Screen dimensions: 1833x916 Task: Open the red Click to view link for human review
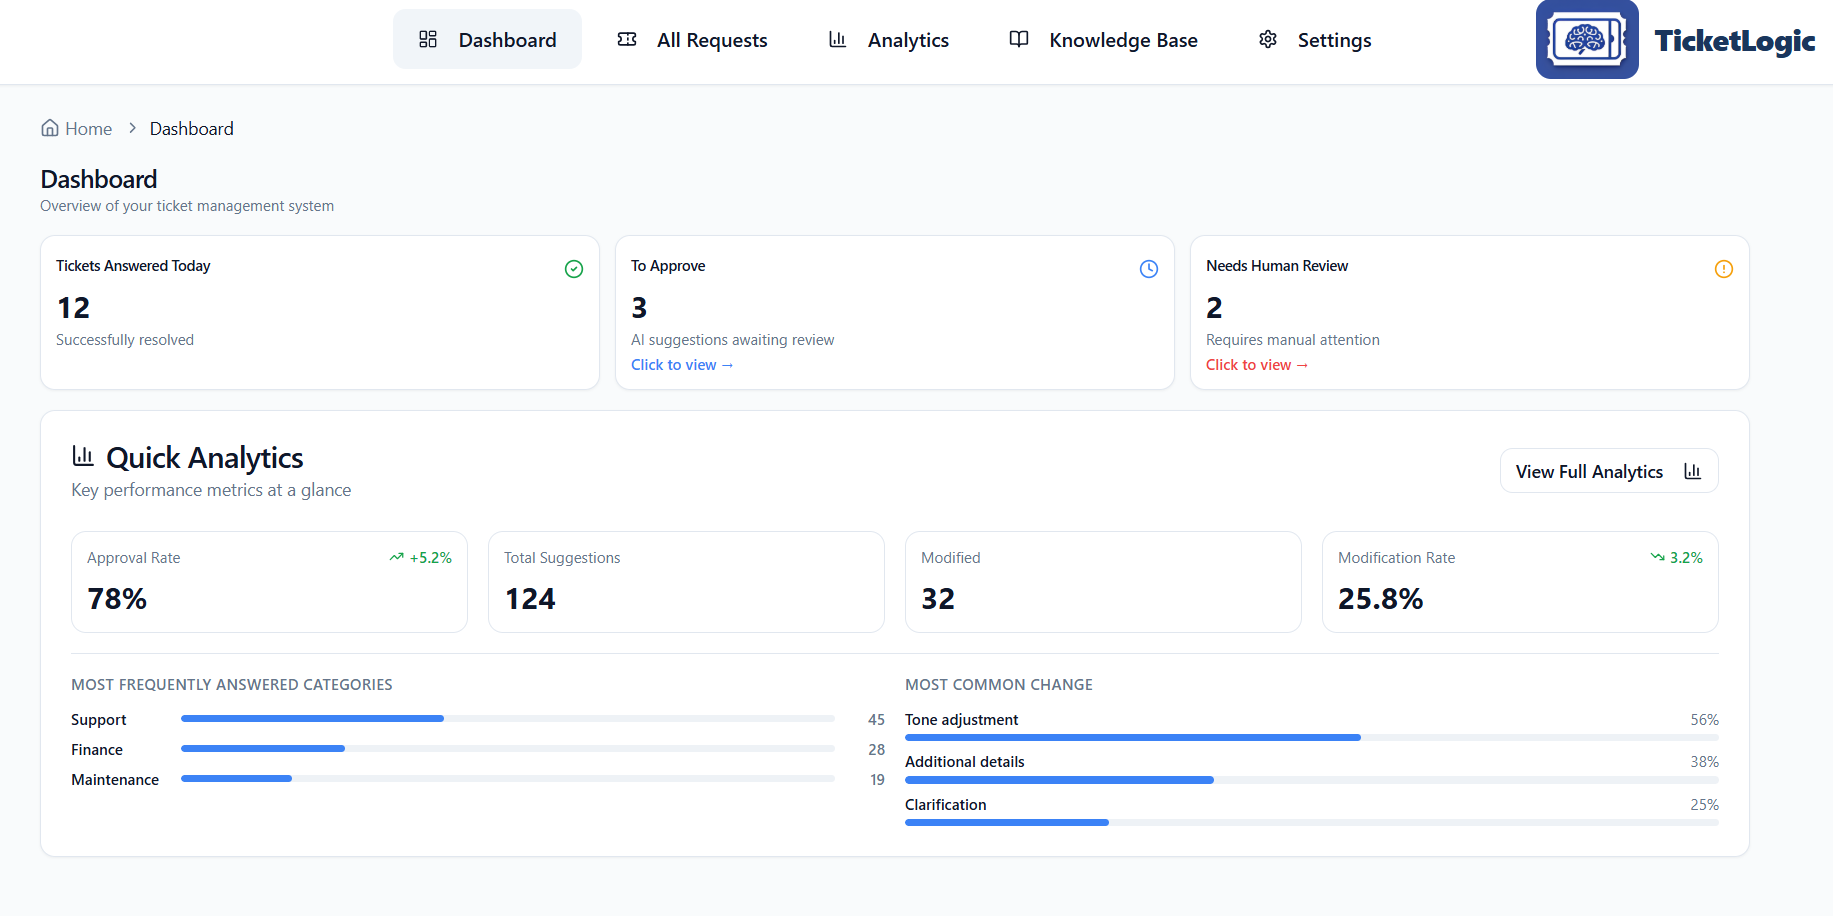[1257, 365]
